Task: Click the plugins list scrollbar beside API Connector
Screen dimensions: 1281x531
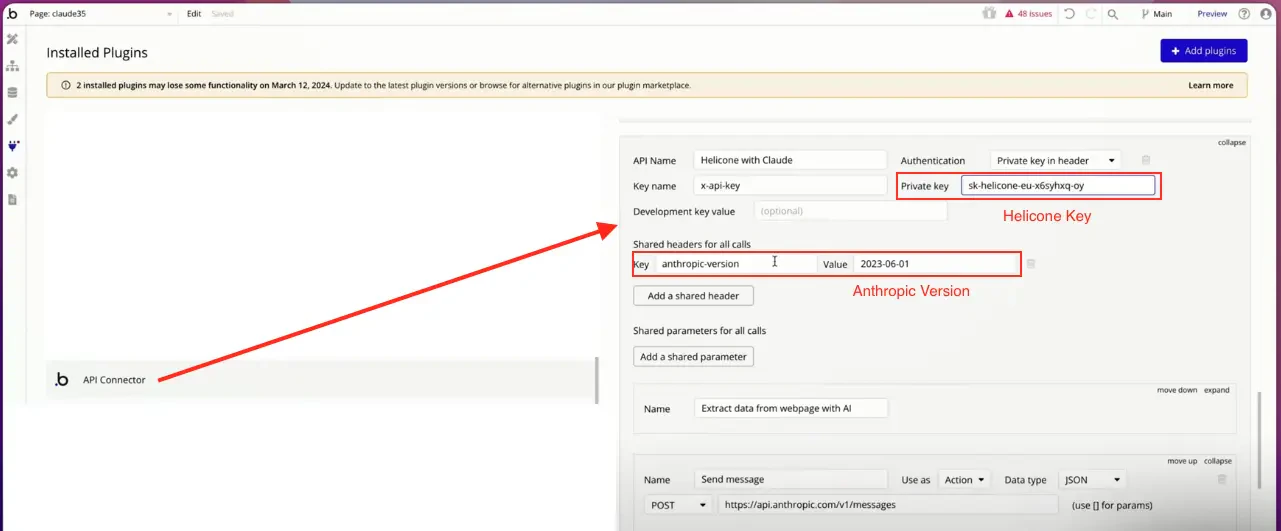Action: pyautogui.click(x=598, y=380)
